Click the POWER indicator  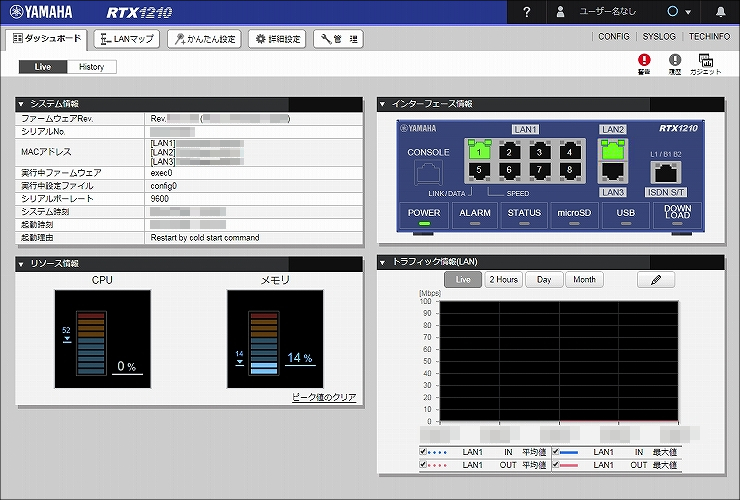point(424,215)
